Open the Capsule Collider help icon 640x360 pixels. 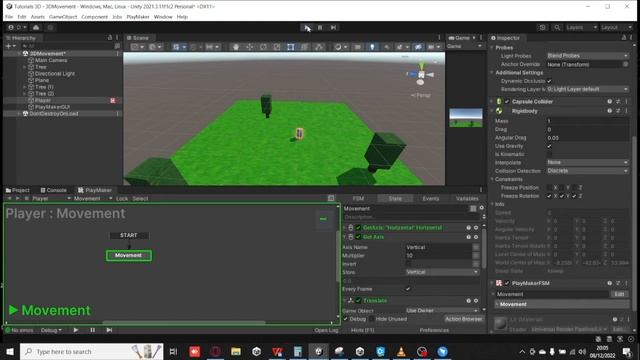(x=609, y=102)
